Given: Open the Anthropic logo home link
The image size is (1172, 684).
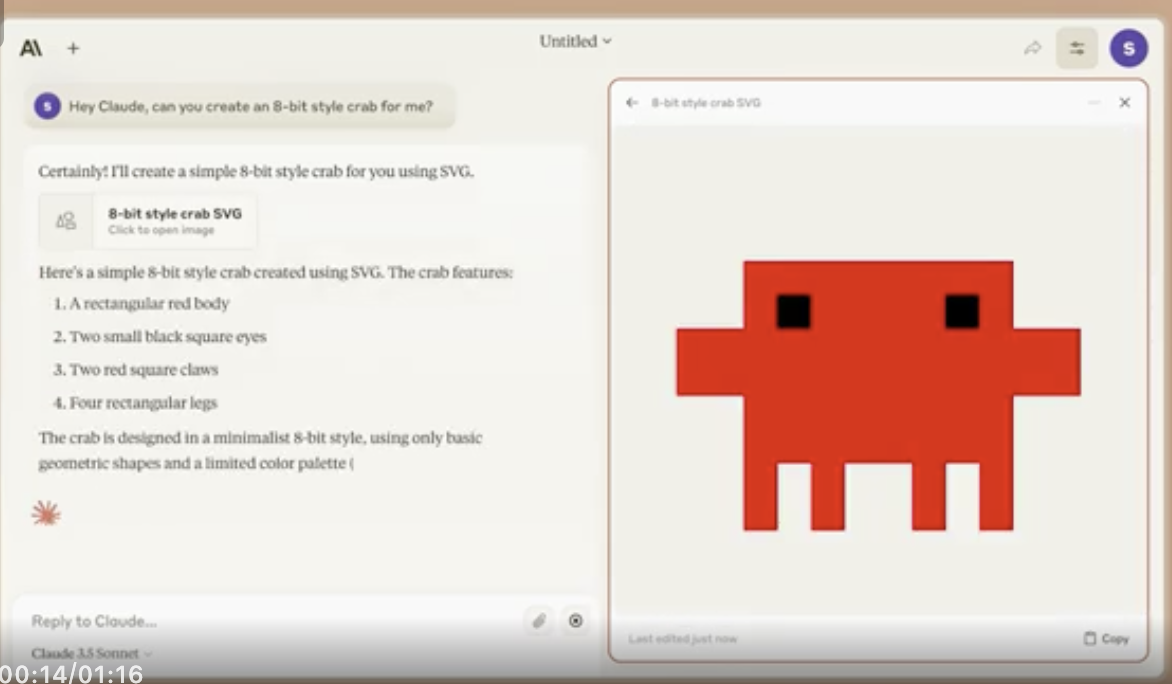Looking at the screenshot, I should pyautogui.click(x=31, y=49).
